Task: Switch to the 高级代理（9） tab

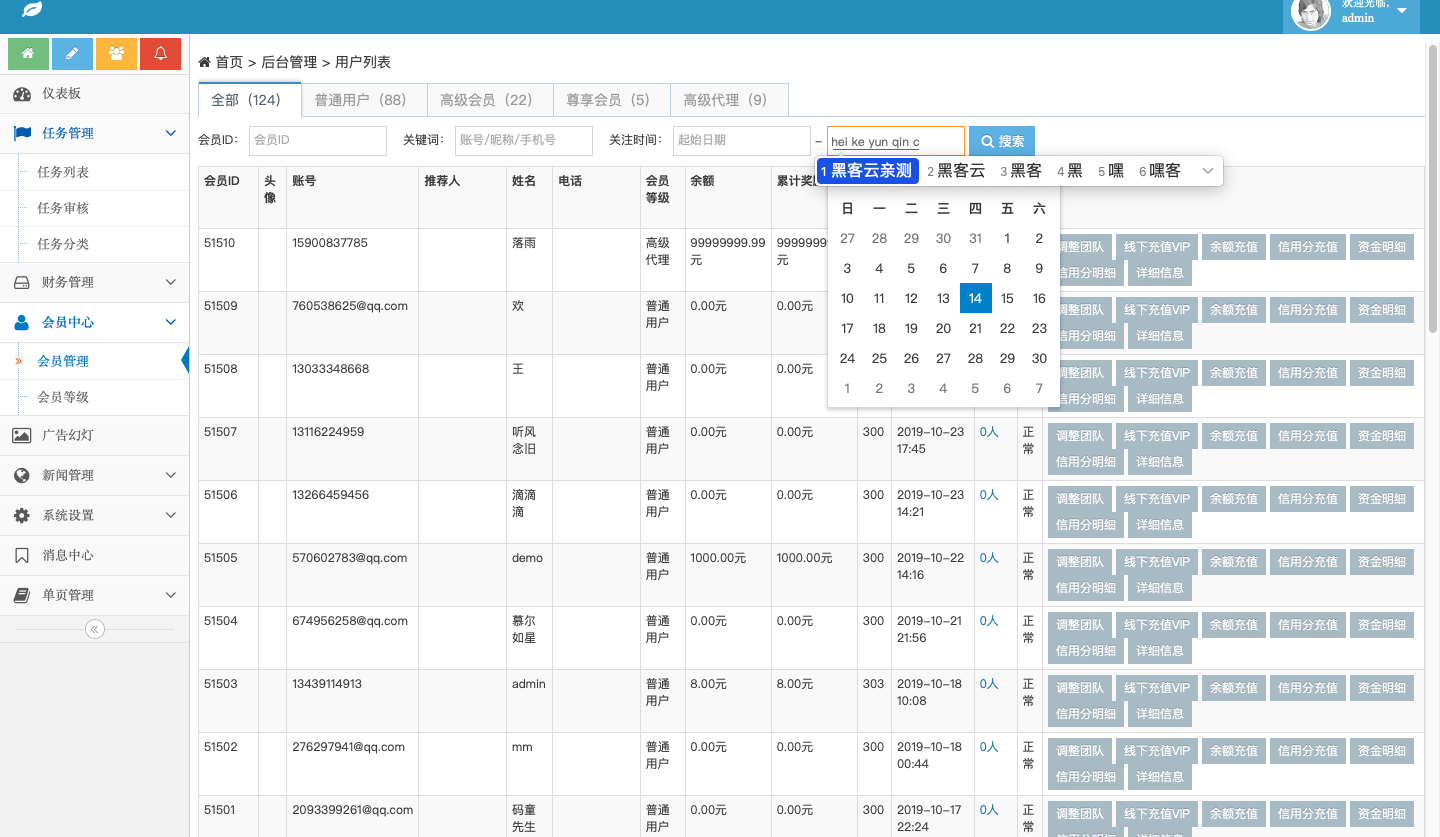Action: click(x=725, y=100)
